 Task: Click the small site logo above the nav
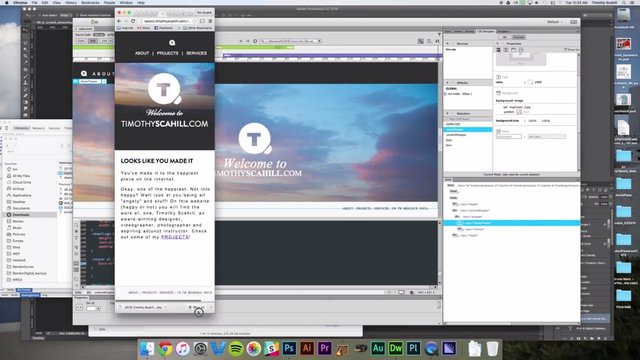pos(172,42)
